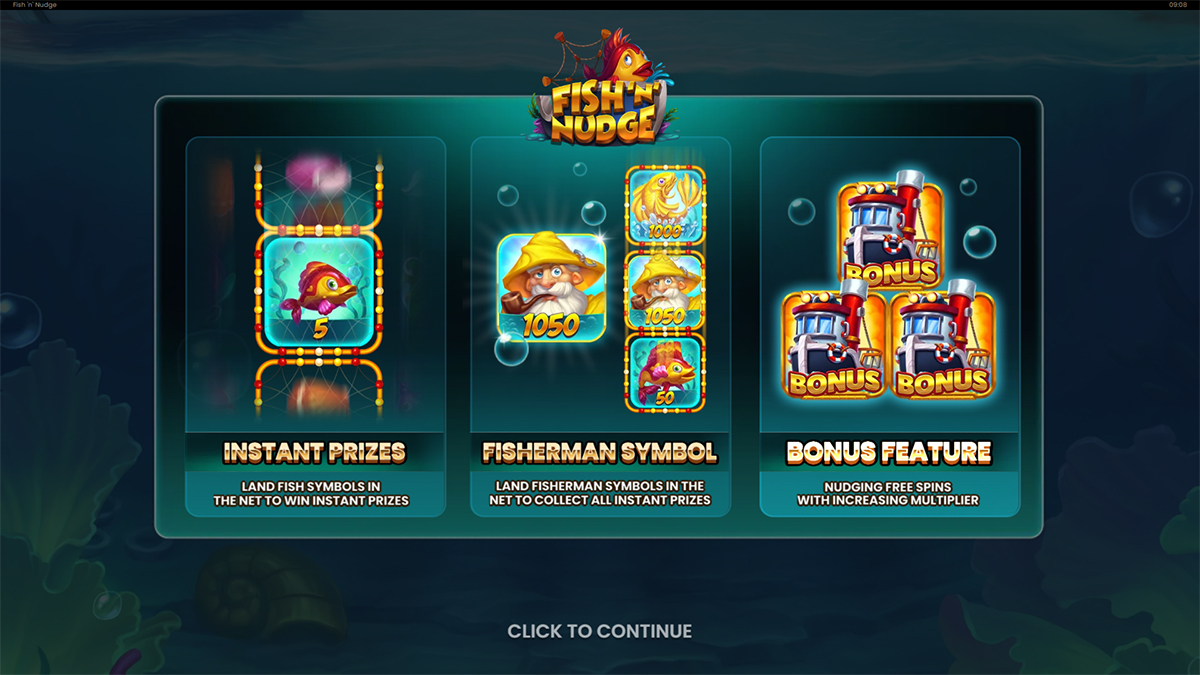The height and width of the screenshot is (675, 1200).
Task: Click the 'Nudging free spins' description text
Action: pyautogui.click(x=888, y=493)
